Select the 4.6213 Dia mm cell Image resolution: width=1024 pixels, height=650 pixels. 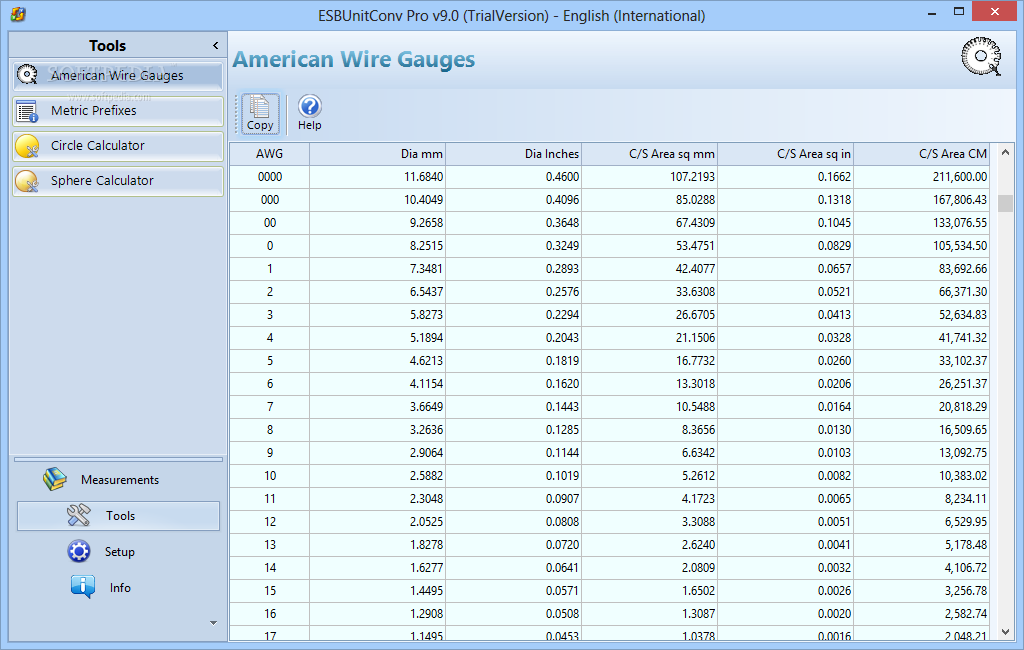(377, 361)
